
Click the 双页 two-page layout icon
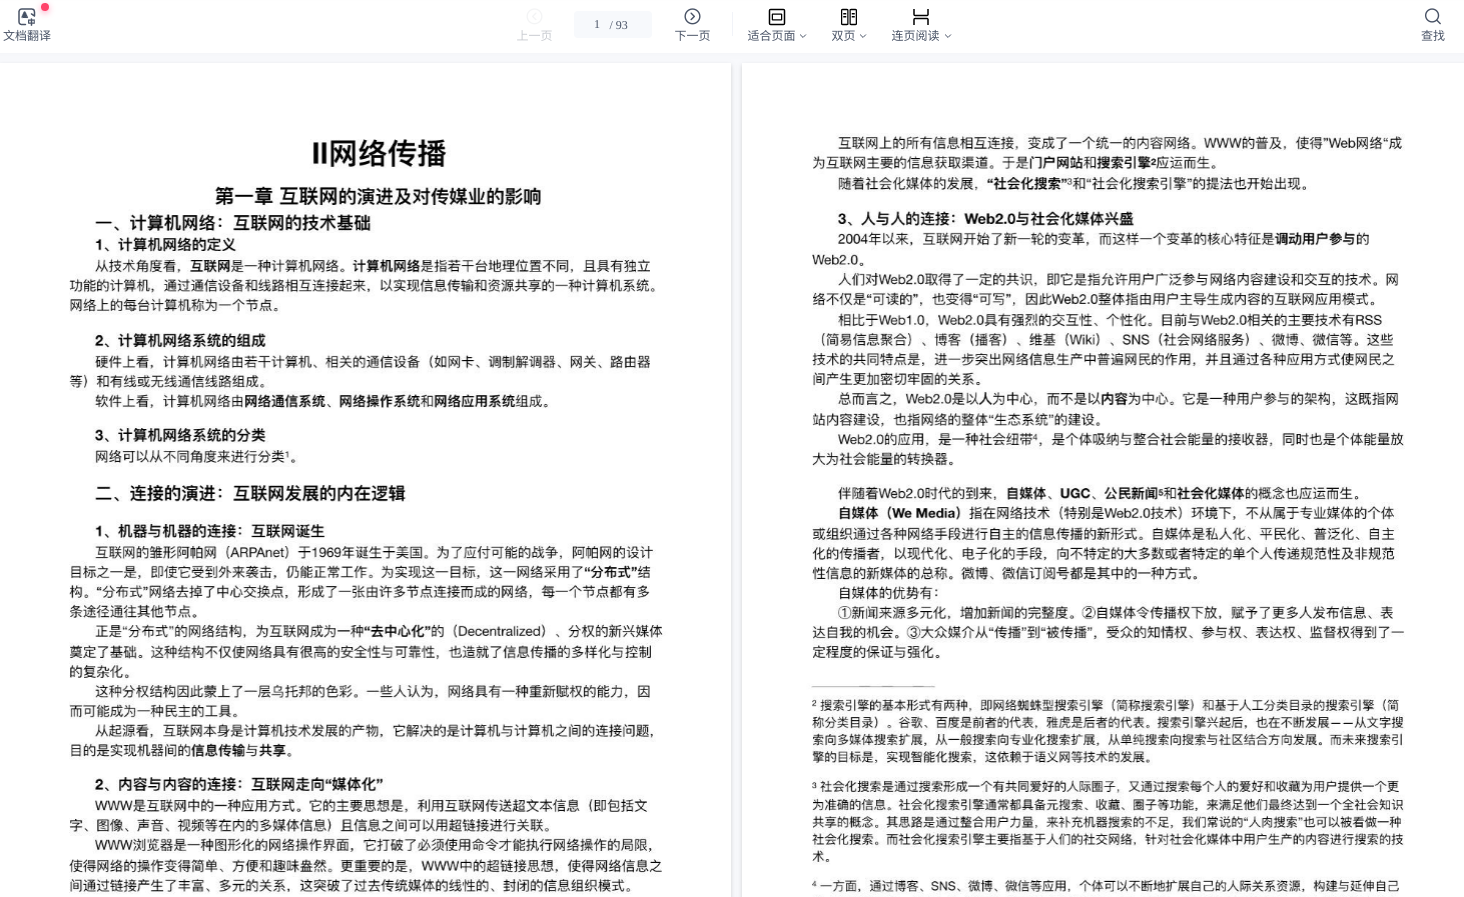pos(848,16)
